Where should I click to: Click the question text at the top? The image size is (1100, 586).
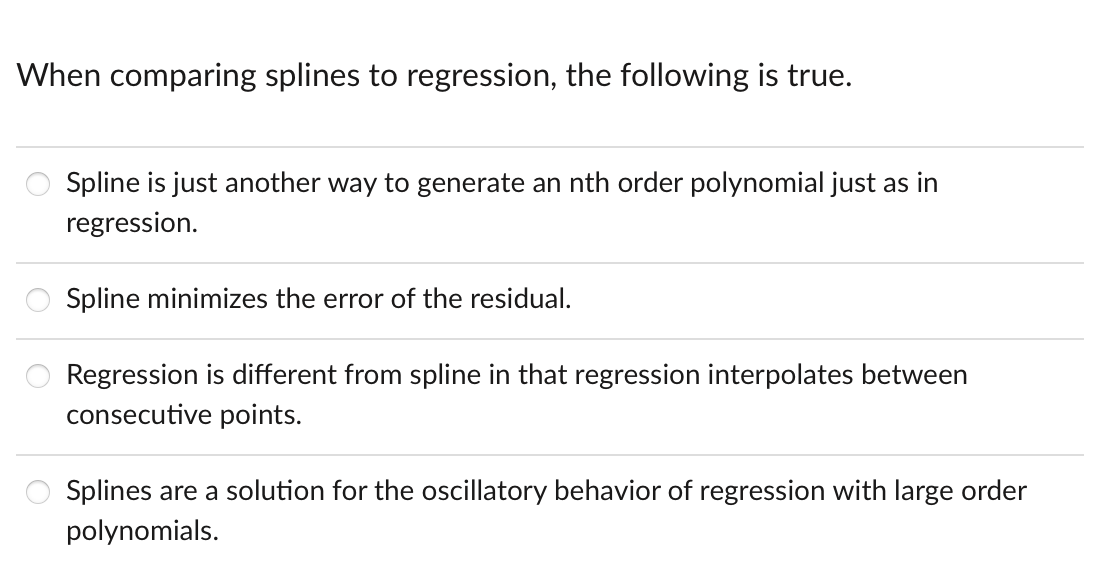(x=432, y=75)
